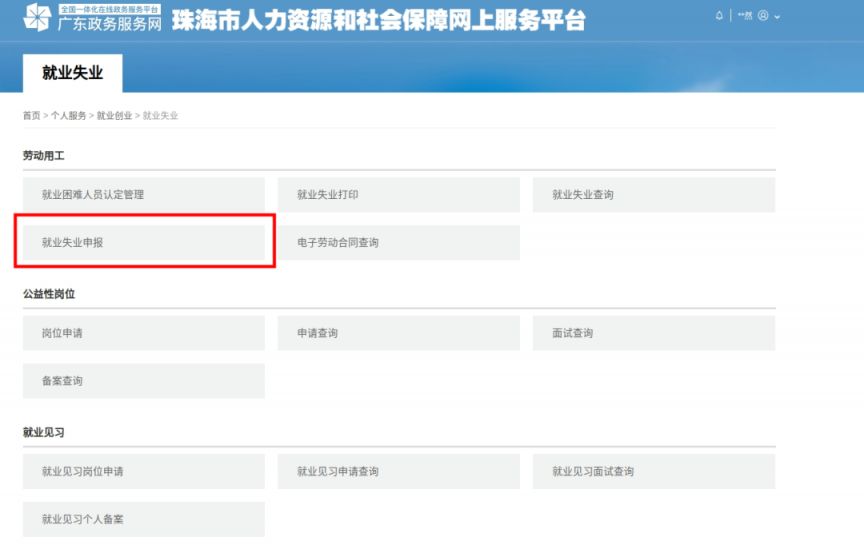The width and height of the screenshot is (864, 549).
Task: Open 就业见习面试查询
Action: click(654, 471)
